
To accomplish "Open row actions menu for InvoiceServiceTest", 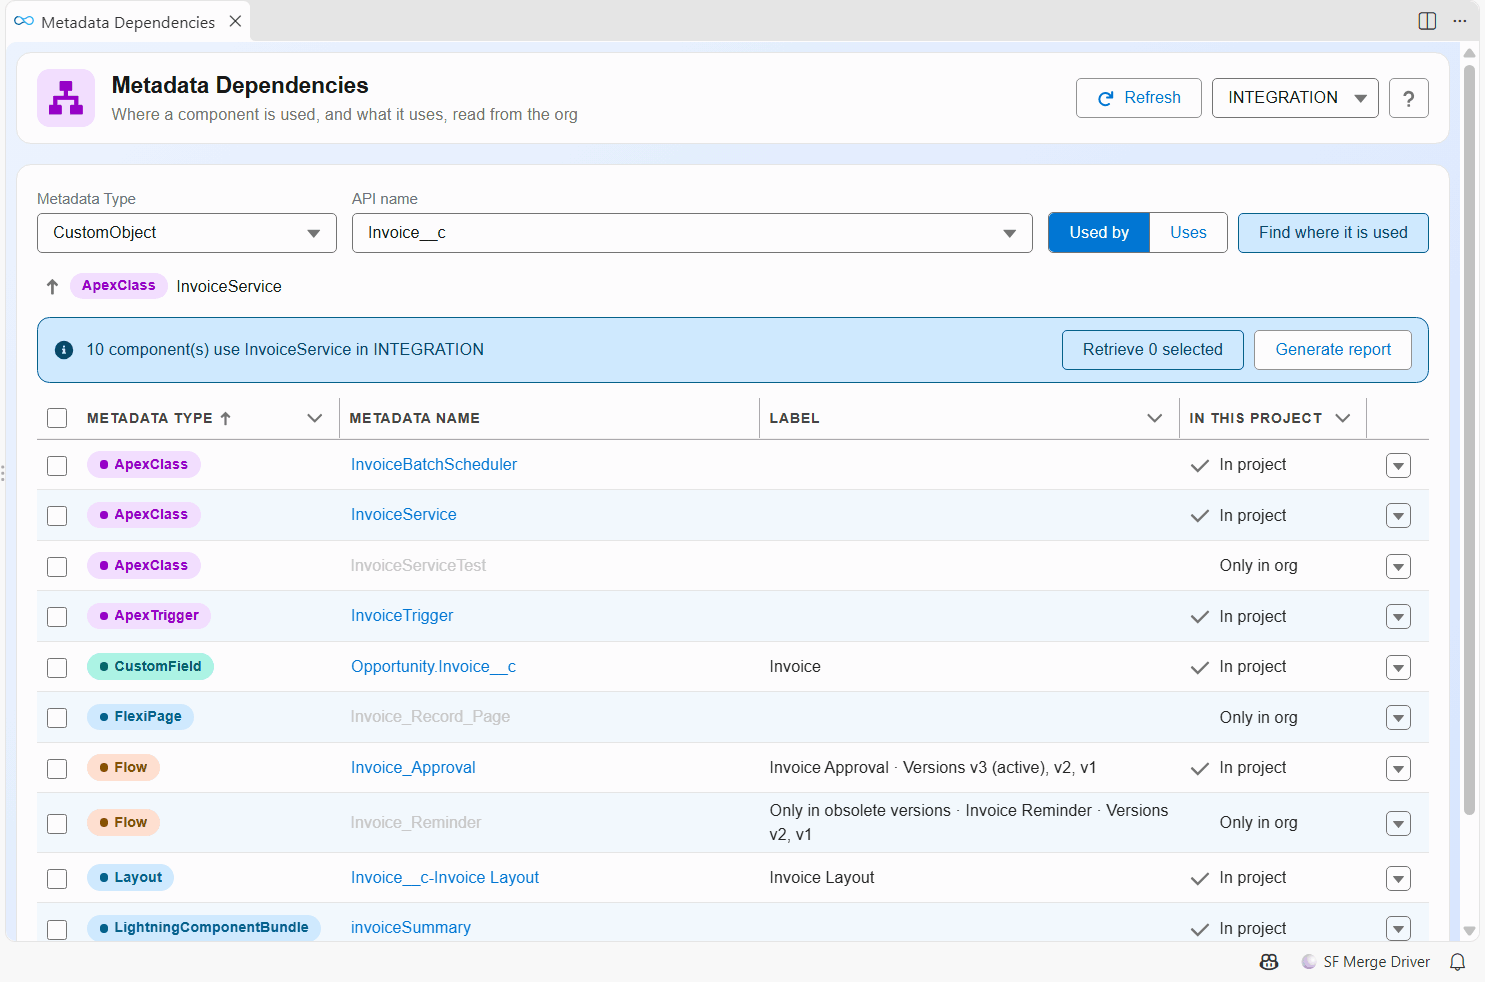I will coord(1398,567).
